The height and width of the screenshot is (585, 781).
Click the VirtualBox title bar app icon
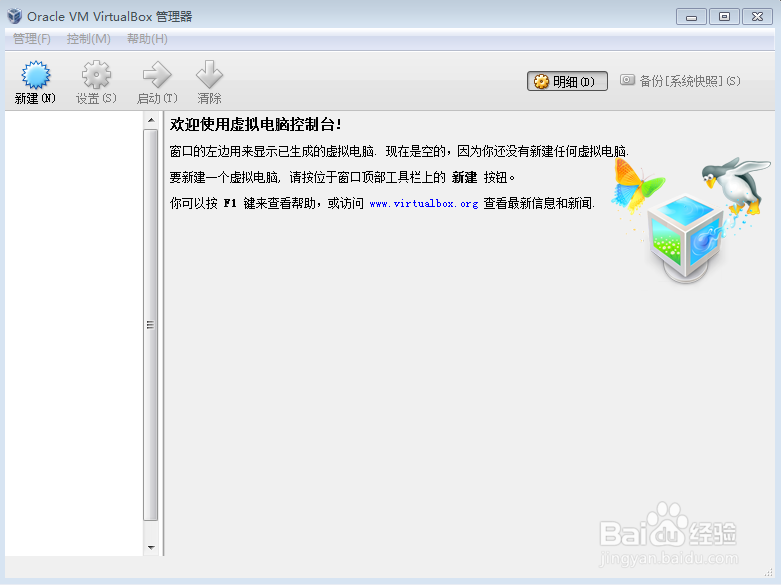14,16
